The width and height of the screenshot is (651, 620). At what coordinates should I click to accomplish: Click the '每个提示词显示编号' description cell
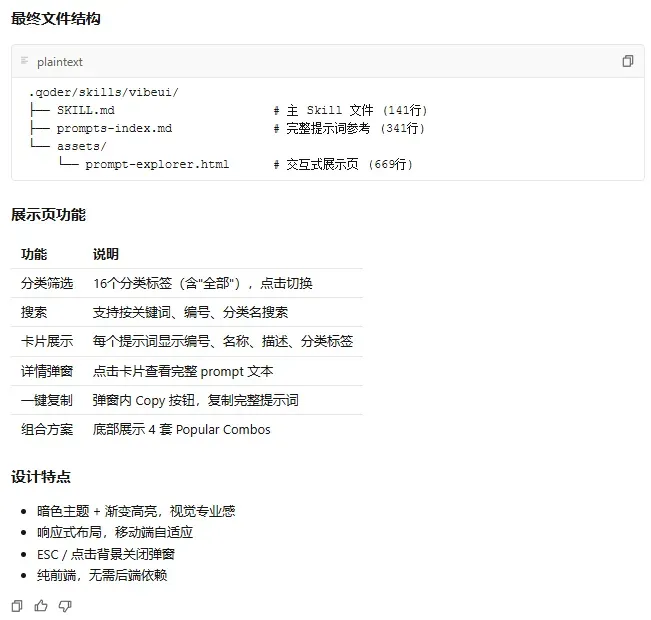click(223, 341)
